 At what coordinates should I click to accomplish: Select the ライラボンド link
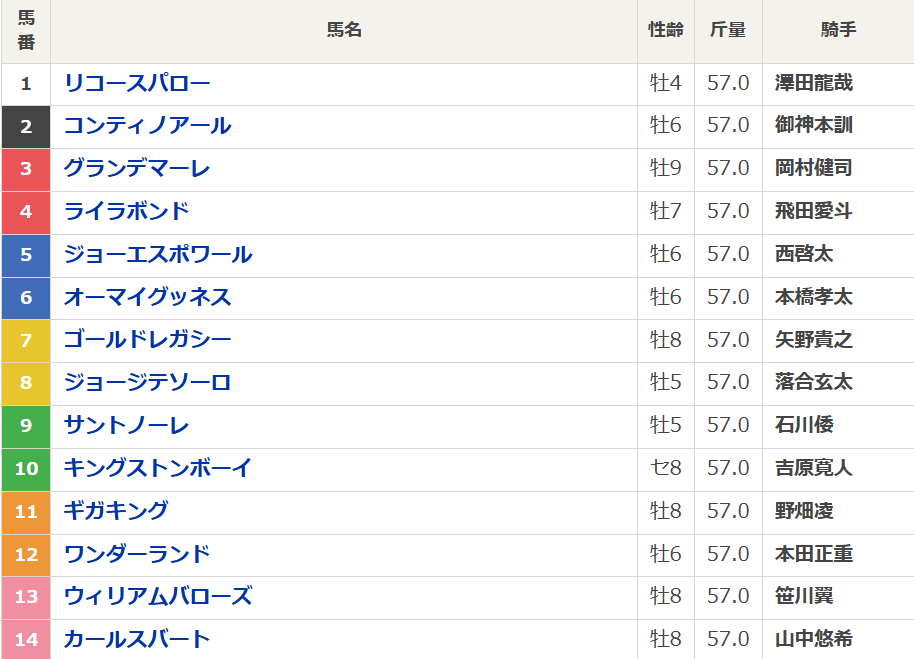(x=126, y=212)
